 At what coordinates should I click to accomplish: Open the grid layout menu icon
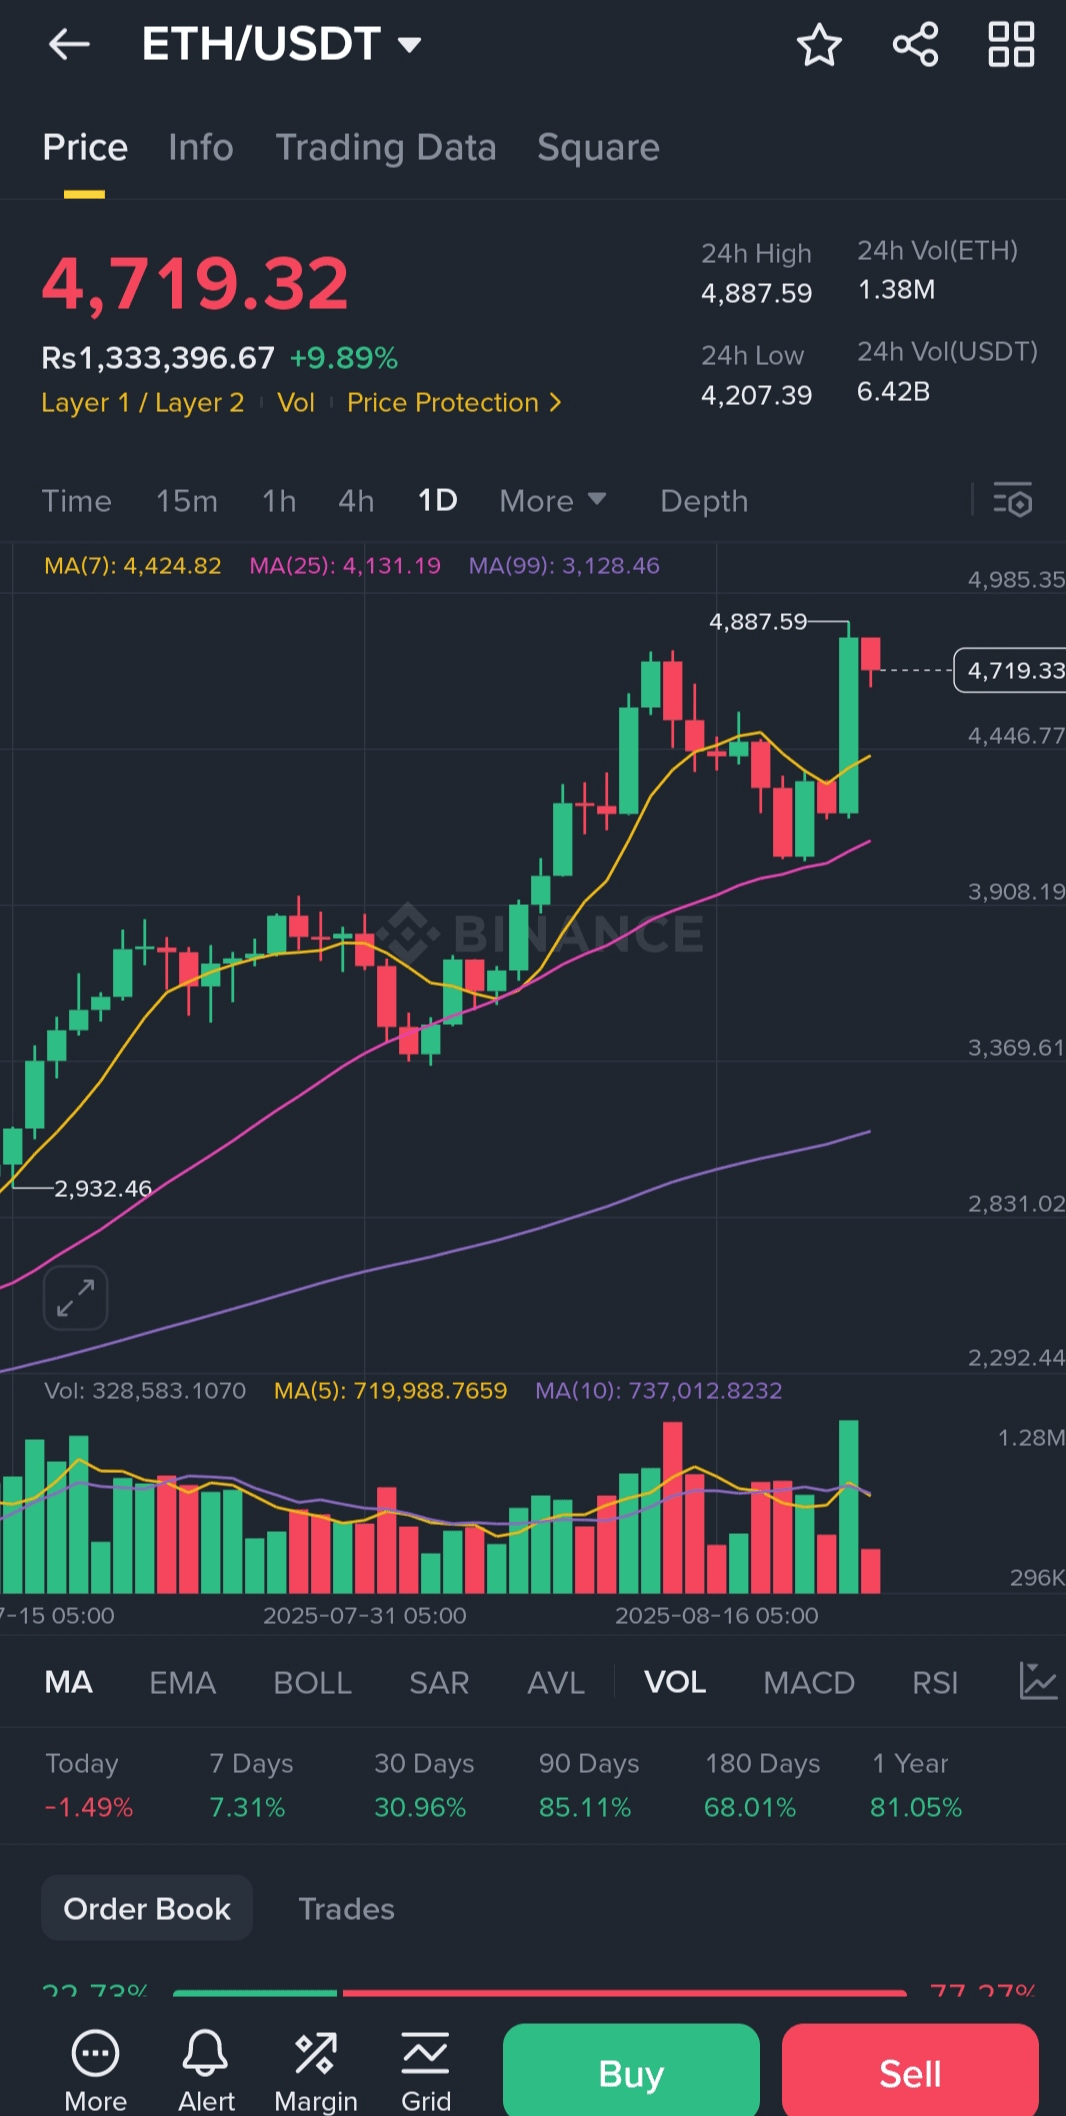[1011, 45]
